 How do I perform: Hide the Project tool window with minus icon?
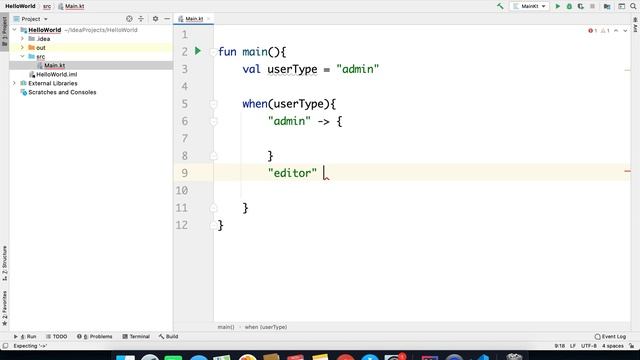(167, 19)
